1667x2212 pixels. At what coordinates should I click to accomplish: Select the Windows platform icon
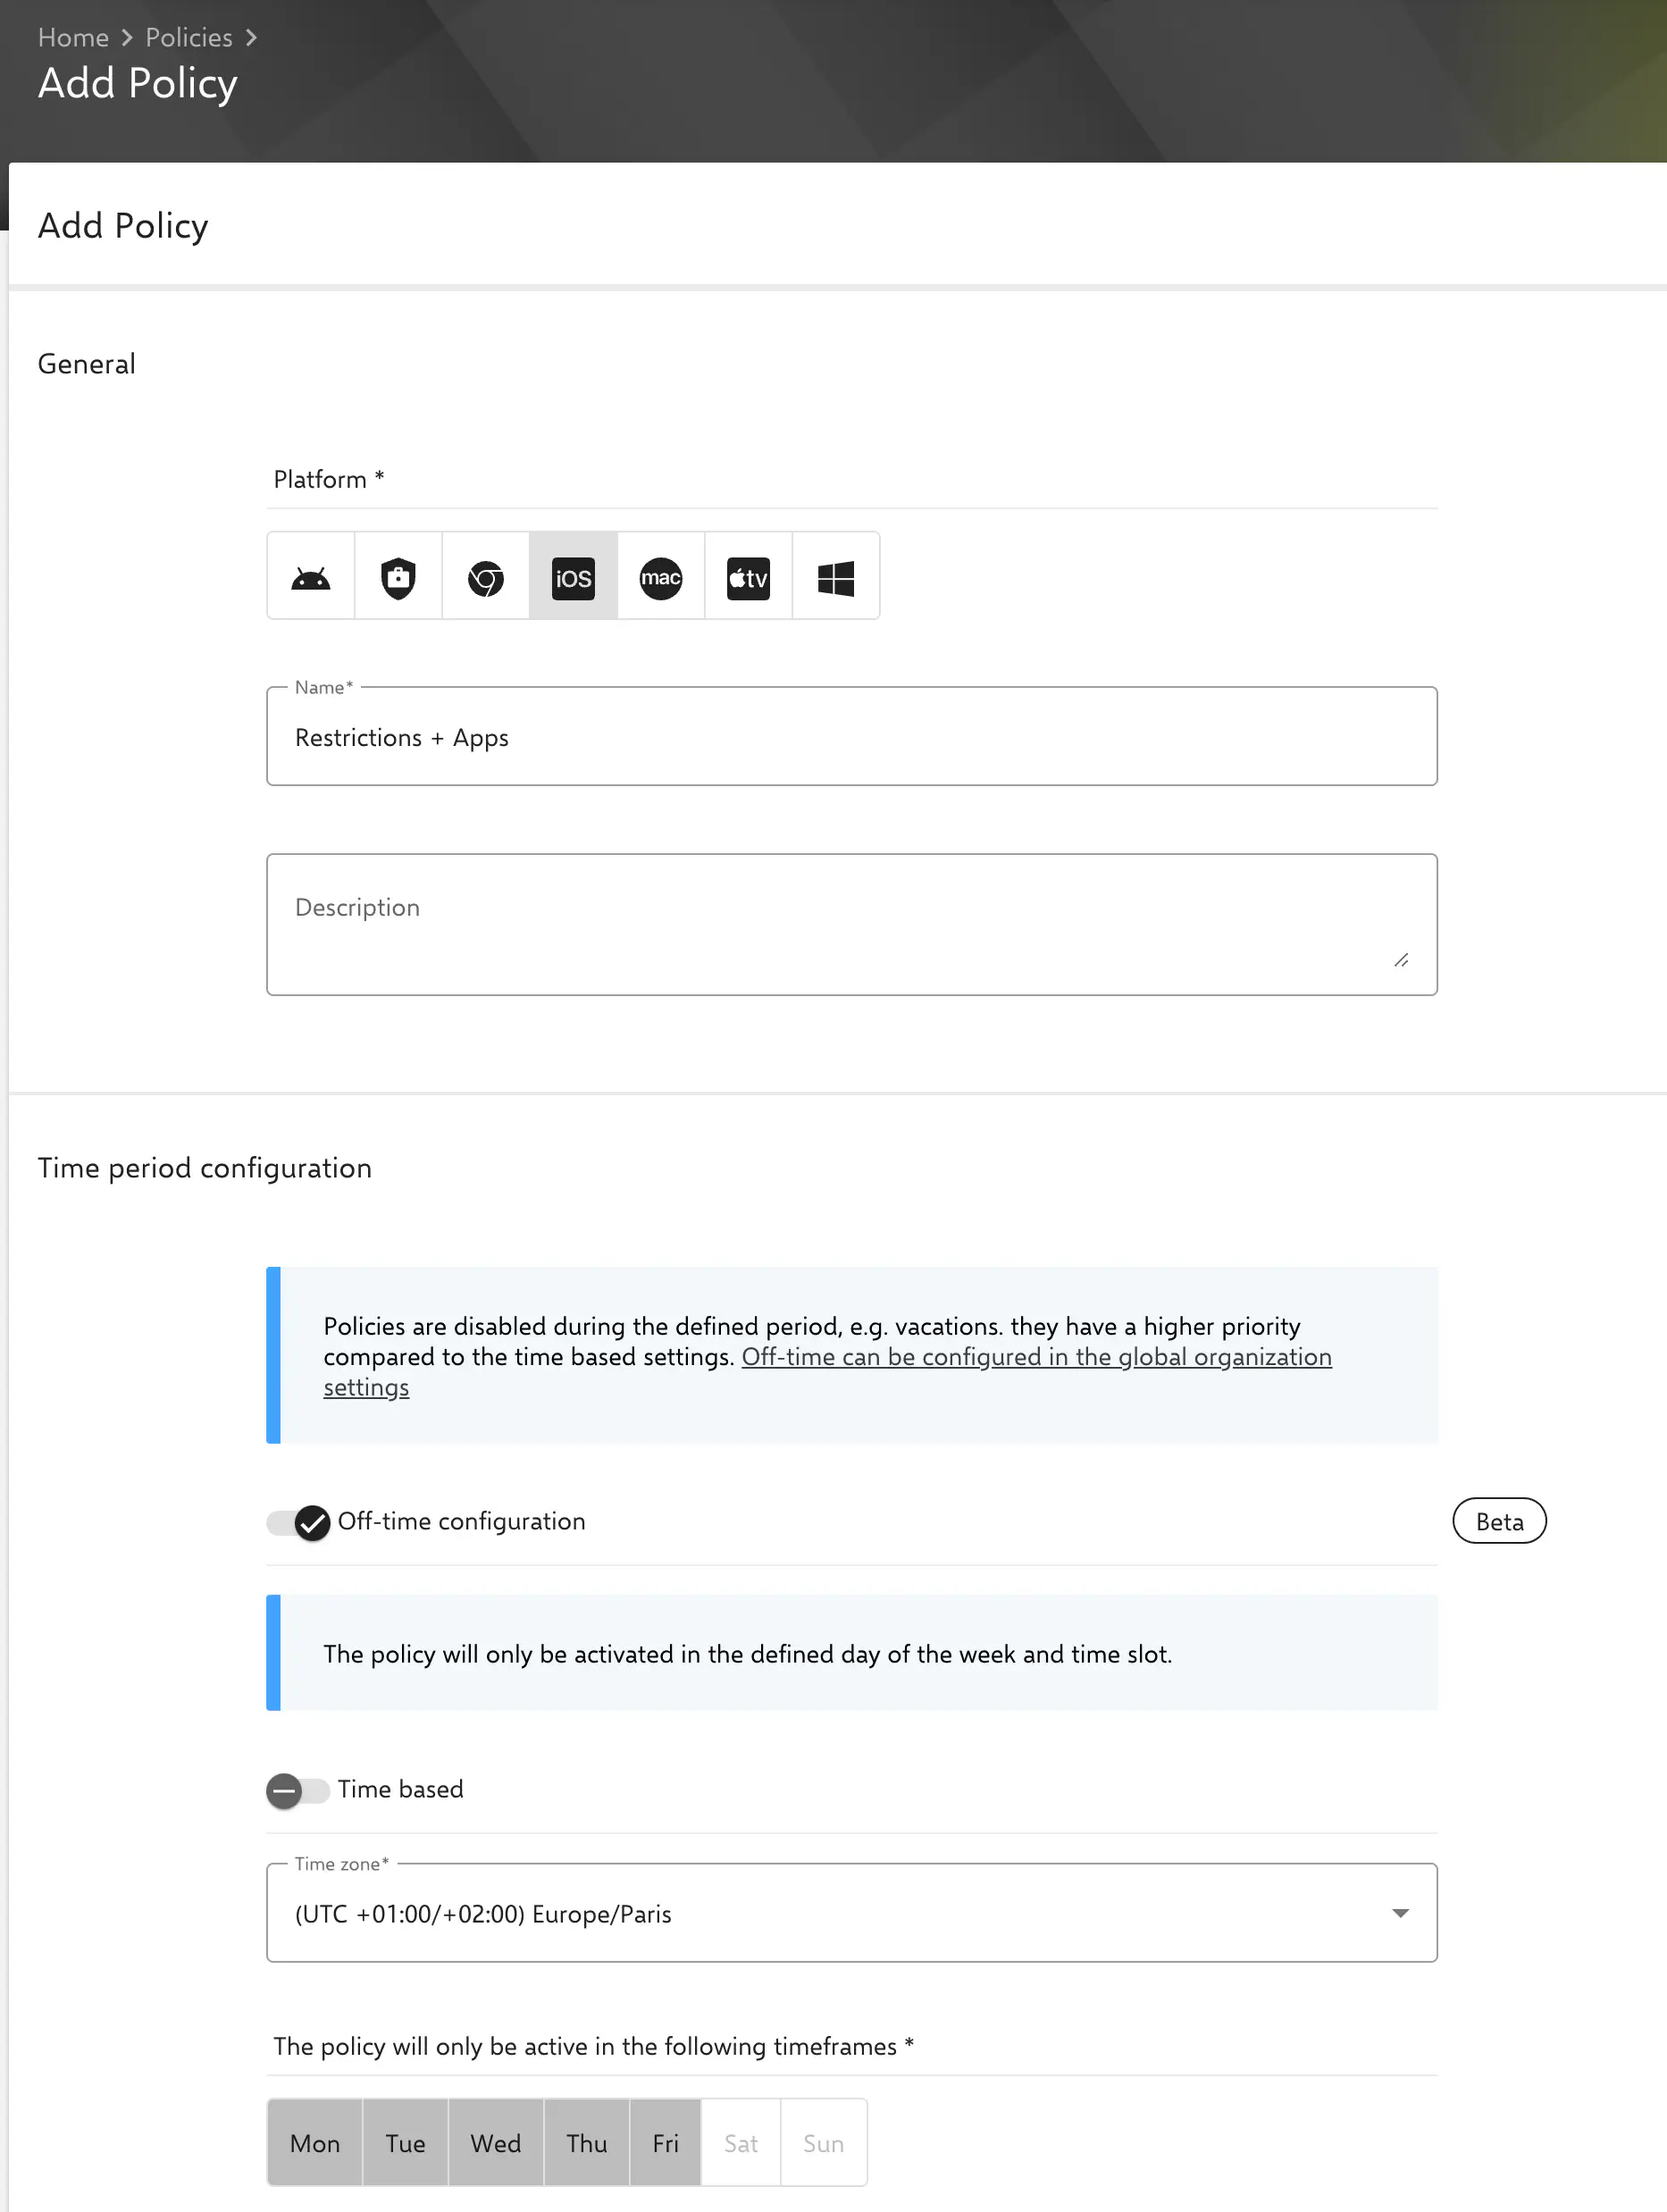[836, 577]
